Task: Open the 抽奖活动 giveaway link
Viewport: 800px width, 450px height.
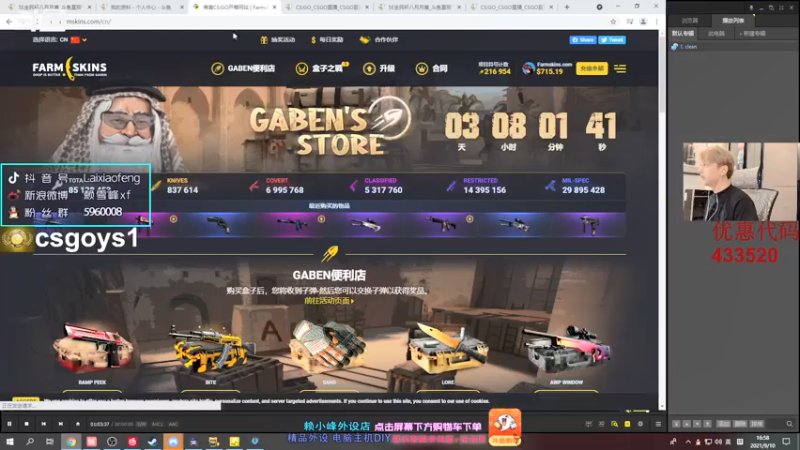Action: [x=278, y=40]
